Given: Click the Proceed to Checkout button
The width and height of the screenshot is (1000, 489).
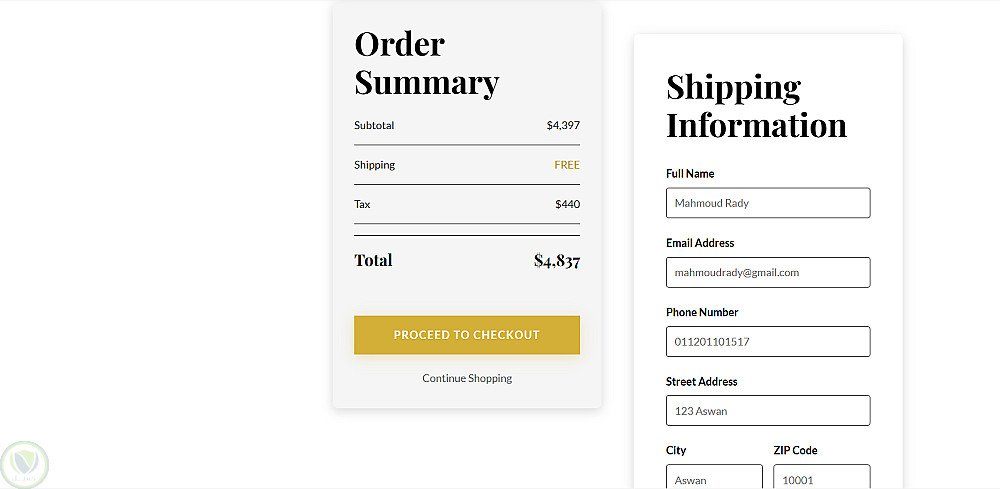Looking at the screenshot, I should tap(466, 335).
